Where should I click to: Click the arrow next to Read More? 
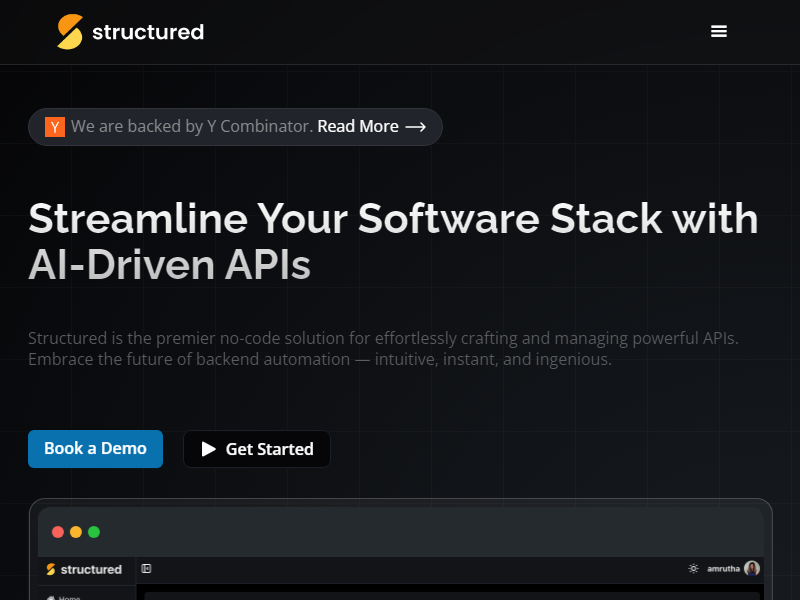point(416,127)
